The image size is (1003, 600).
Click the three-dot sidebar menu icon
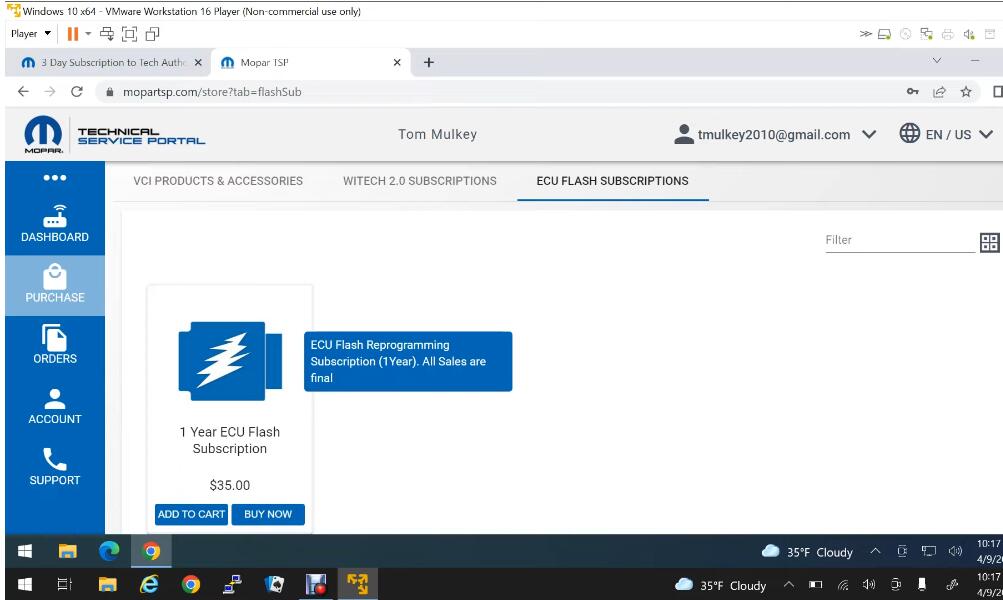(x=55, y=178)
